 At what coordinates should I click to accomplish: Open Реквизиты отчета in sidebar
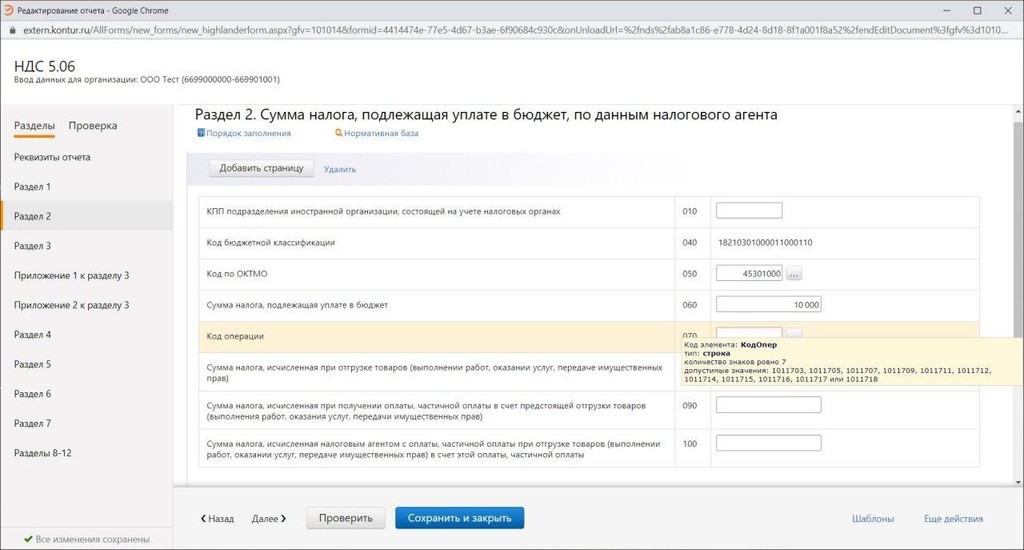point(52,158)
